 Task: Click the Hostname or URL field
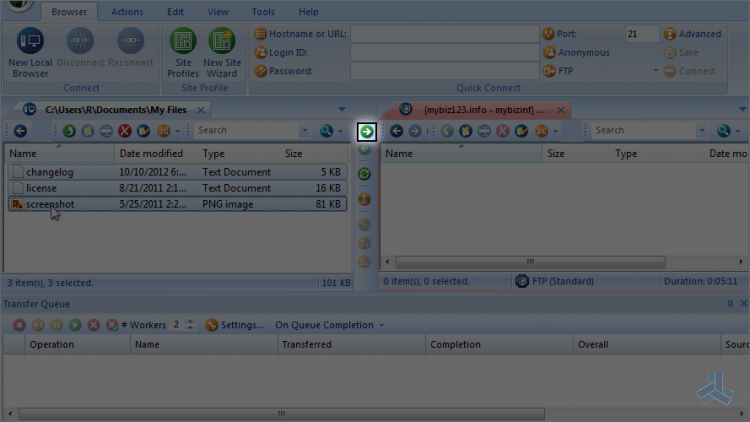(444, 34)
